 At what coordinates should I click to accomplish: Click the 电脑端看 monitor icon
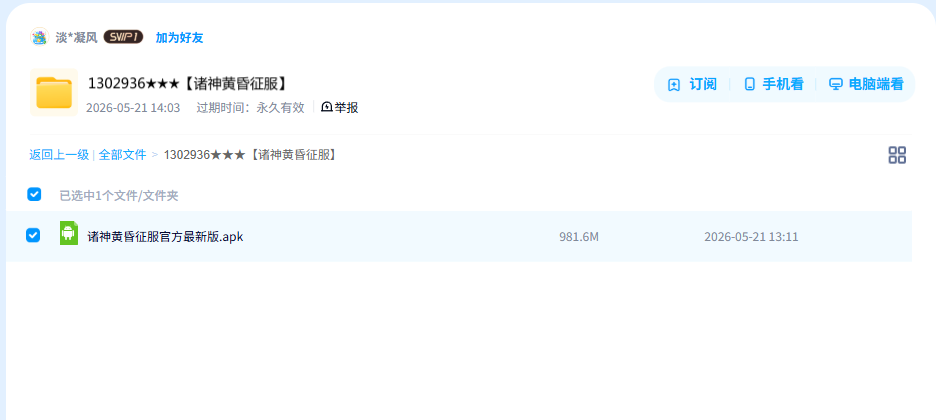tap(836, 85)
